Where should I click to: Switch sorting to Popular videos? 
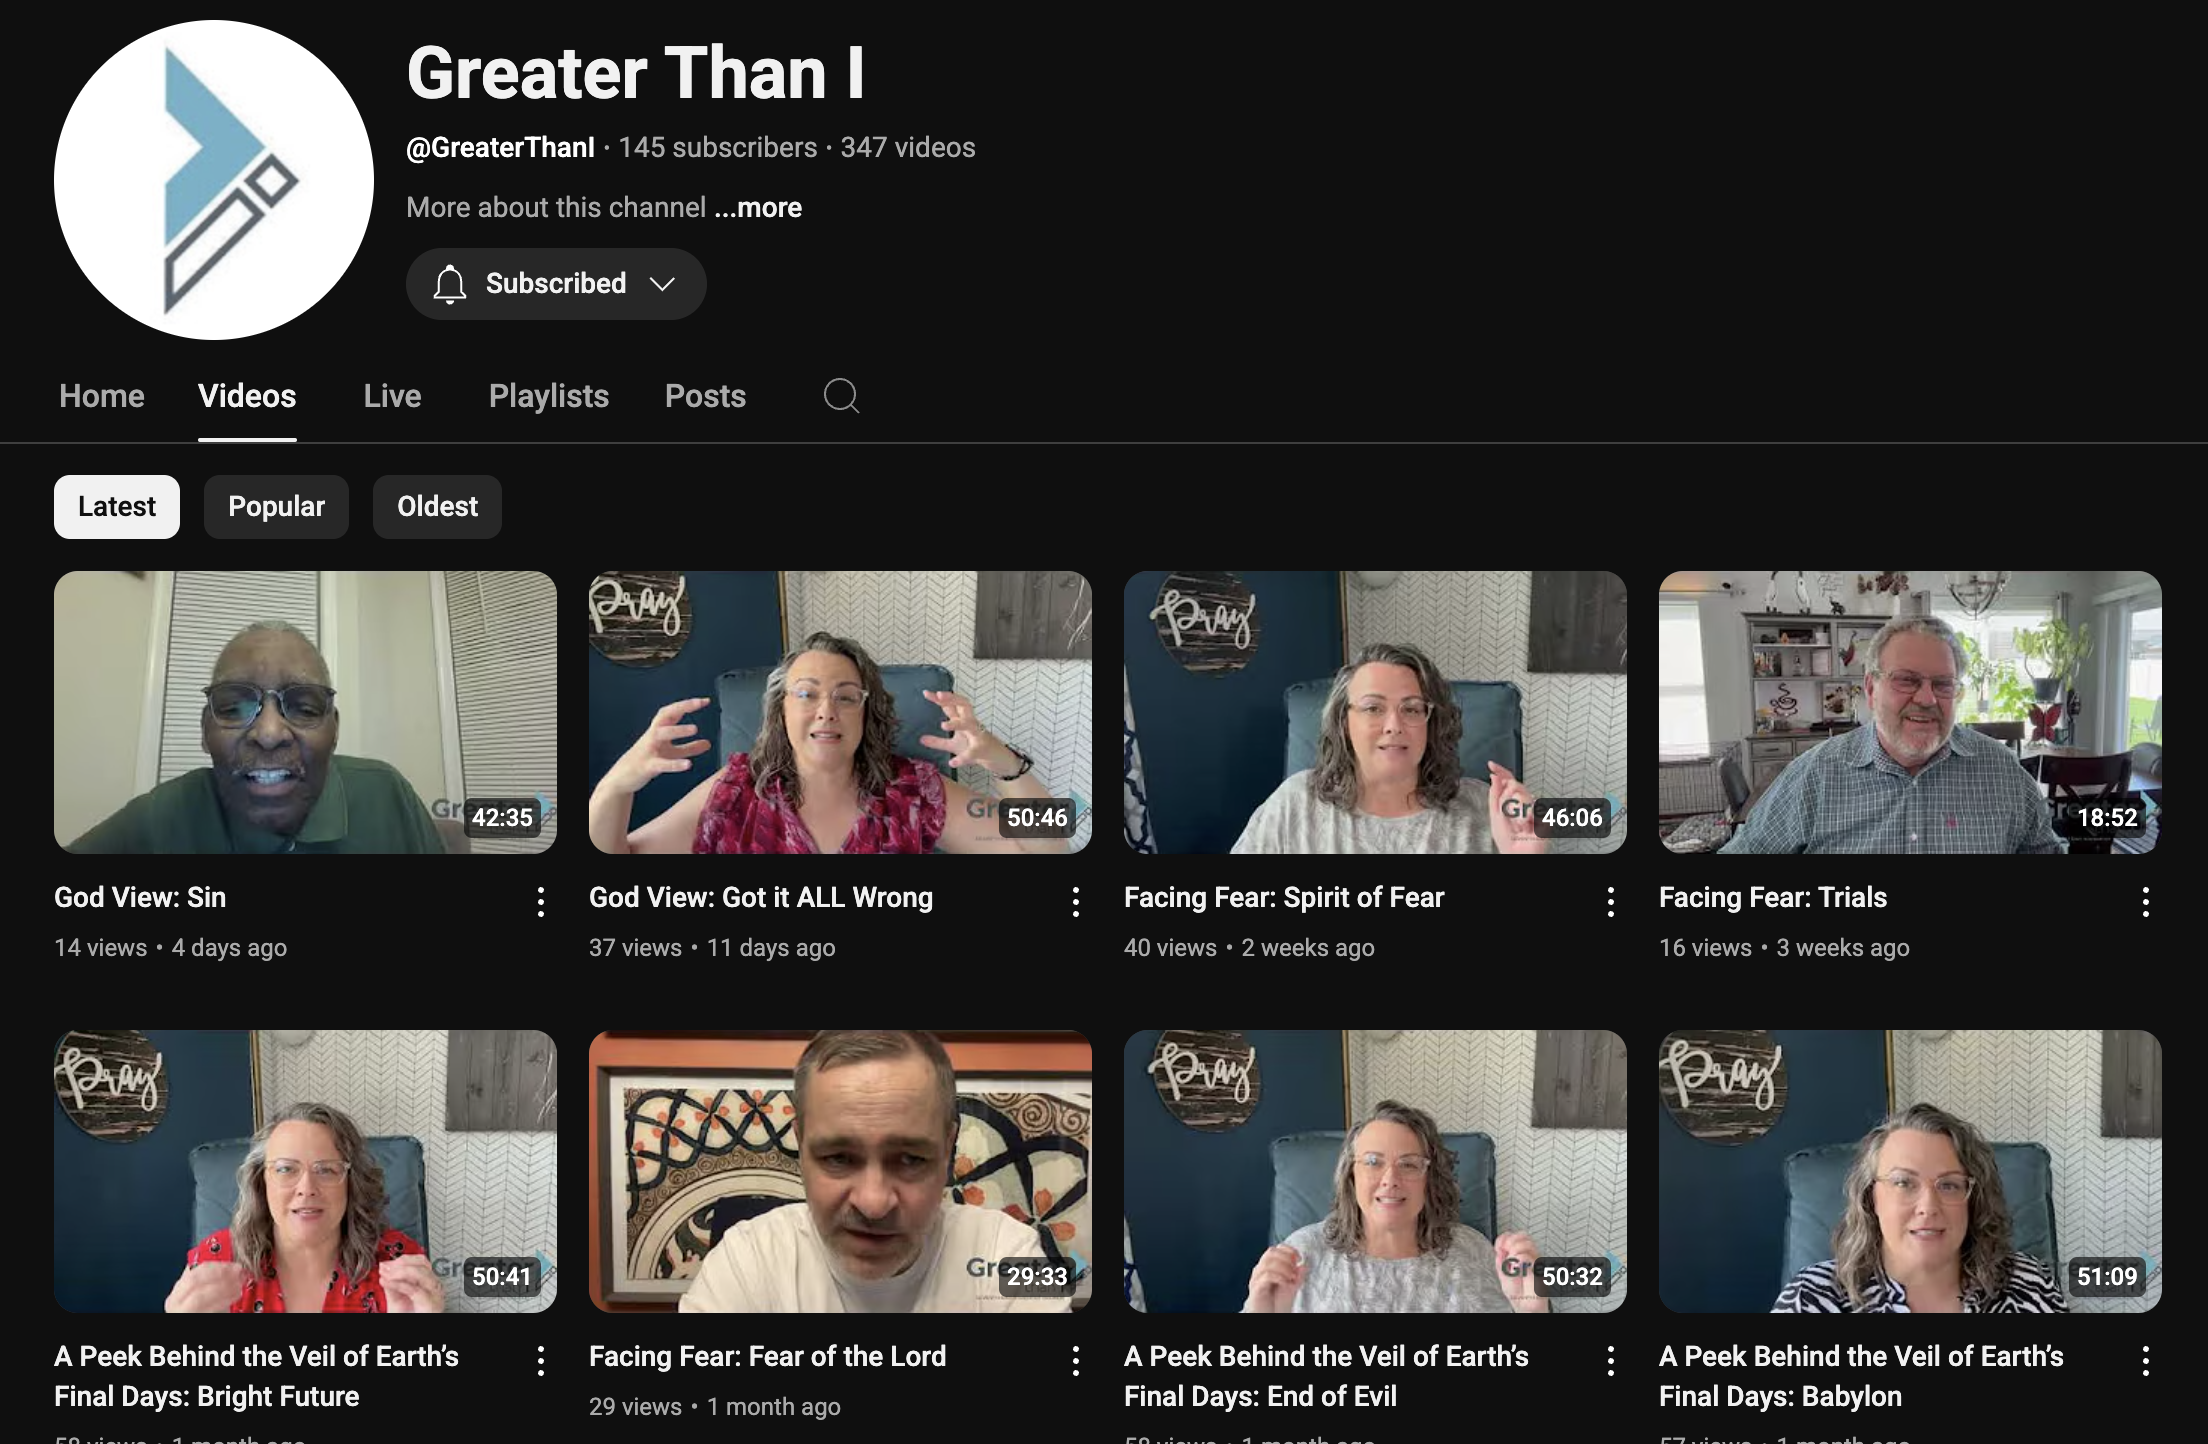276,507
